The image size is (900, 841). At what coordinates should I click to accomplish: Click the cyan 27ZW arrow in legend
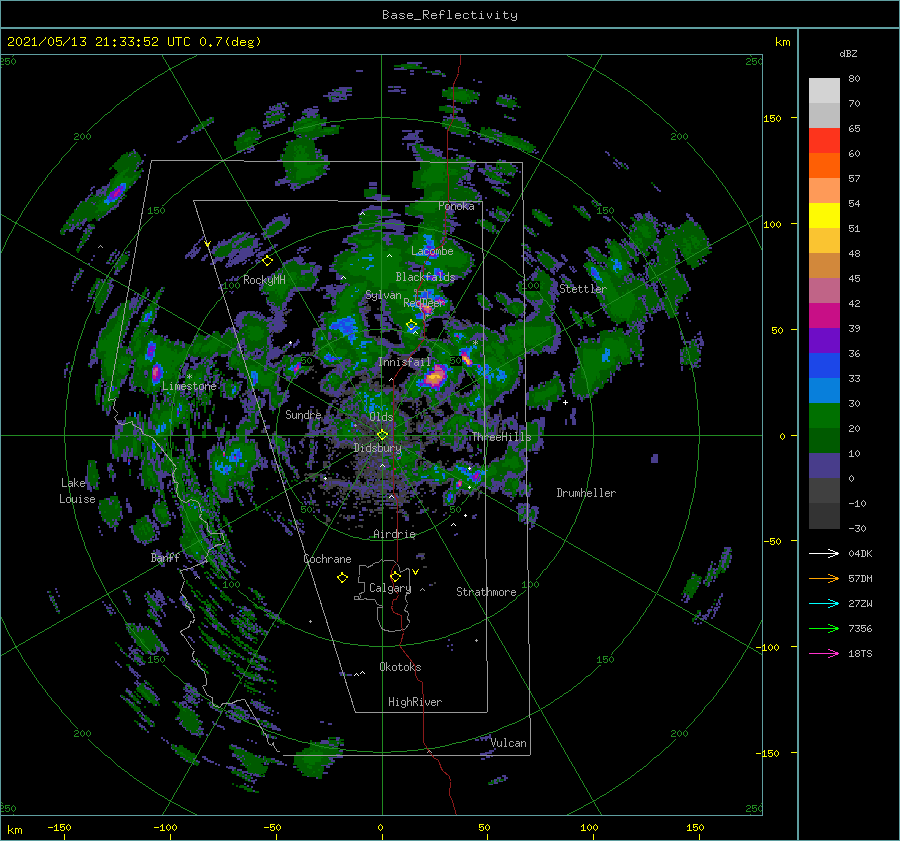click(824, 603)
